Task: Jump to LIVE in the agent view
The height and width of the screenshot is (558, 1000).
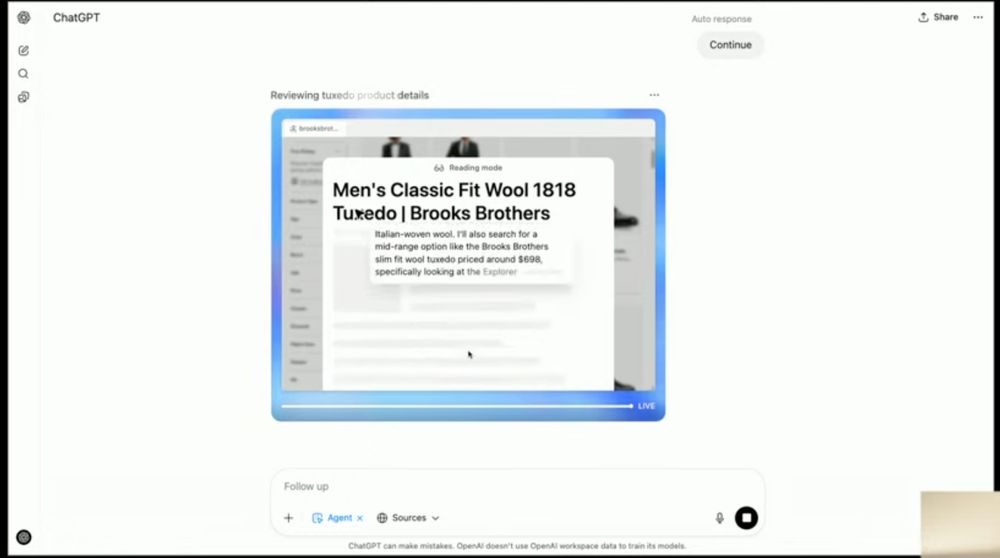Action: click(646, 406)
